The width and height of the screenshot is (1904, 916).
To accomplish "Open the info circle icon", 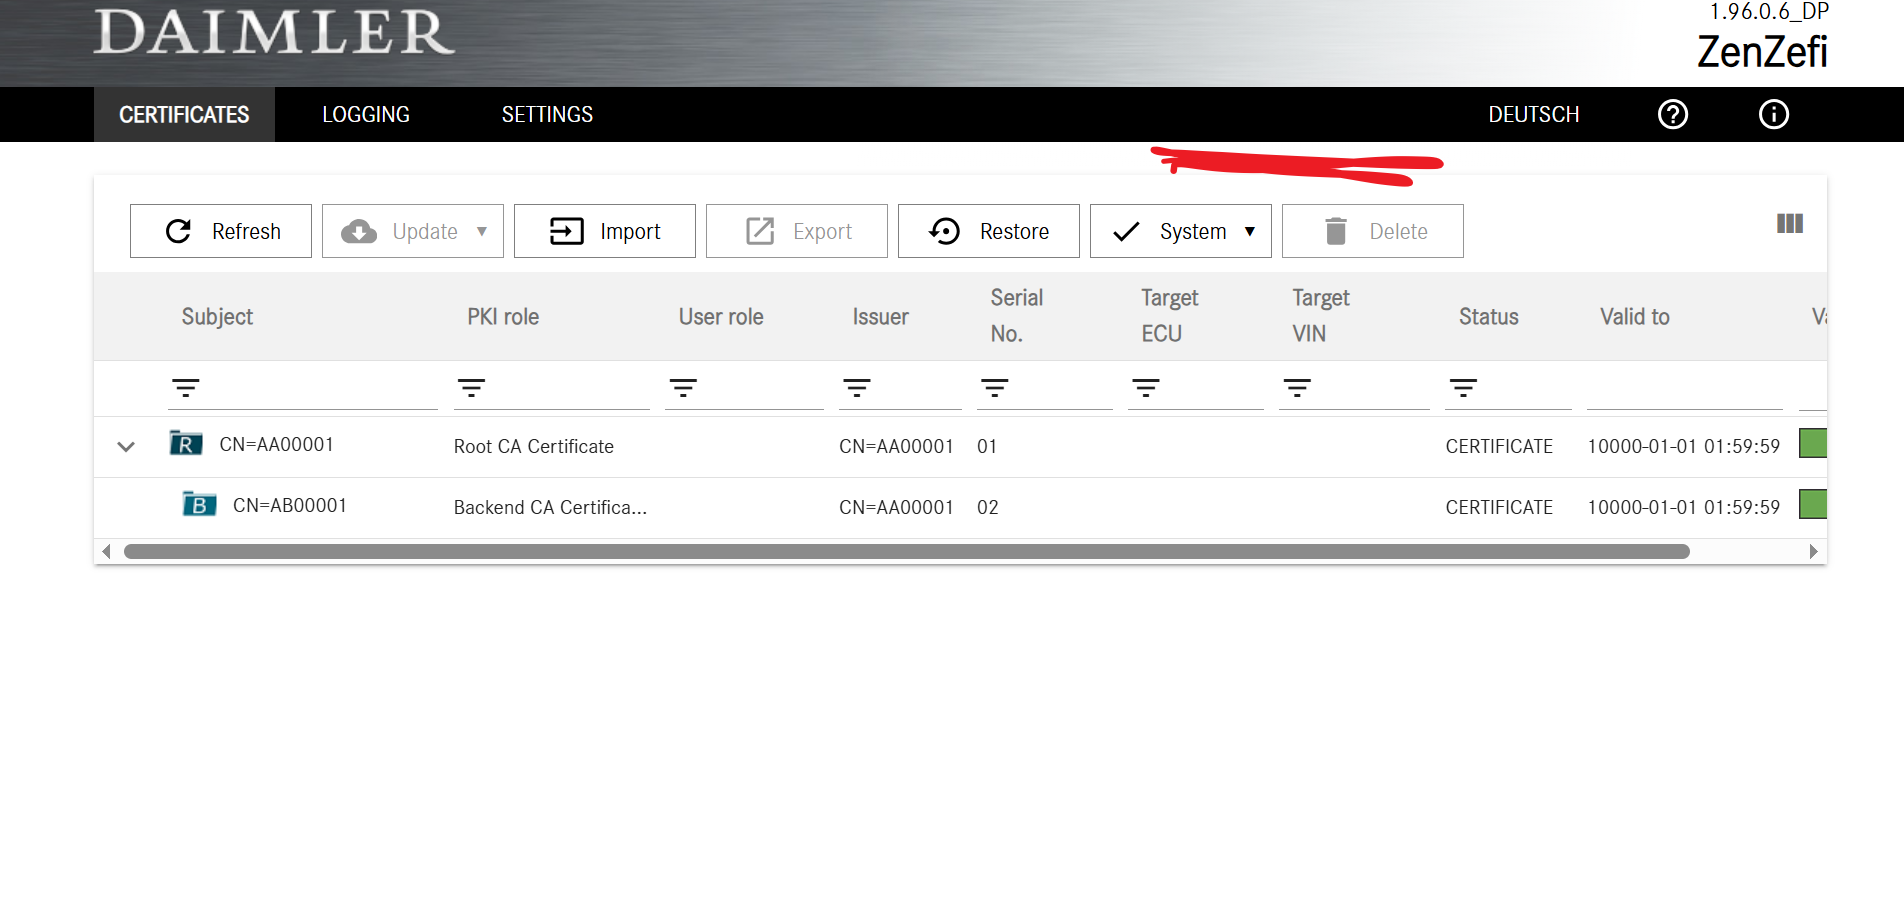I will point(1773,114).
